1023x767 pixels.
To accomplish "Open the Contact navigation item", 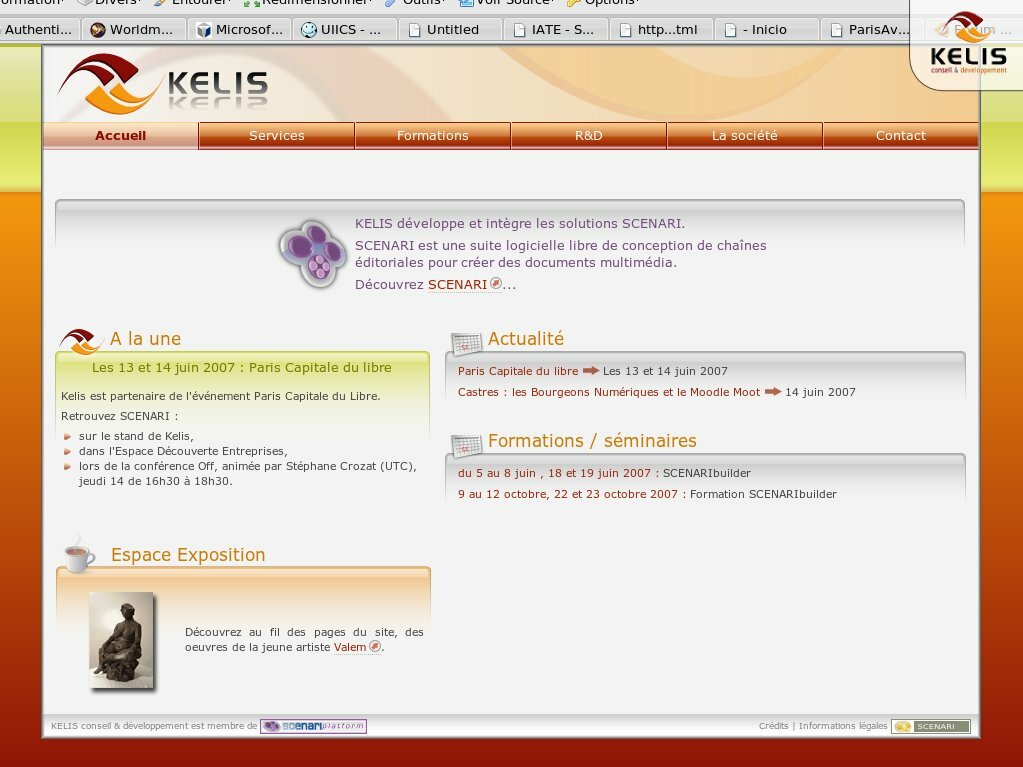I will click(900, 136).
